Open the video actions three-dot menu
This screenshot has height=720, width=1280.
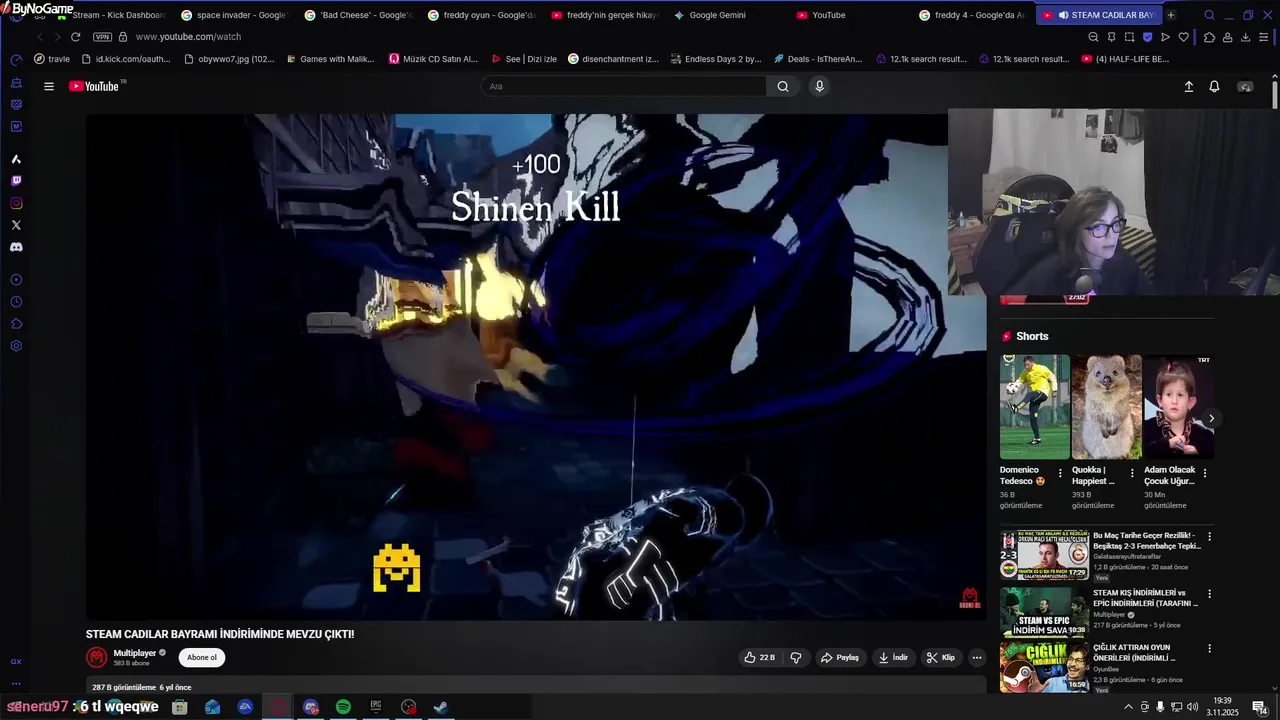[977, 657]
